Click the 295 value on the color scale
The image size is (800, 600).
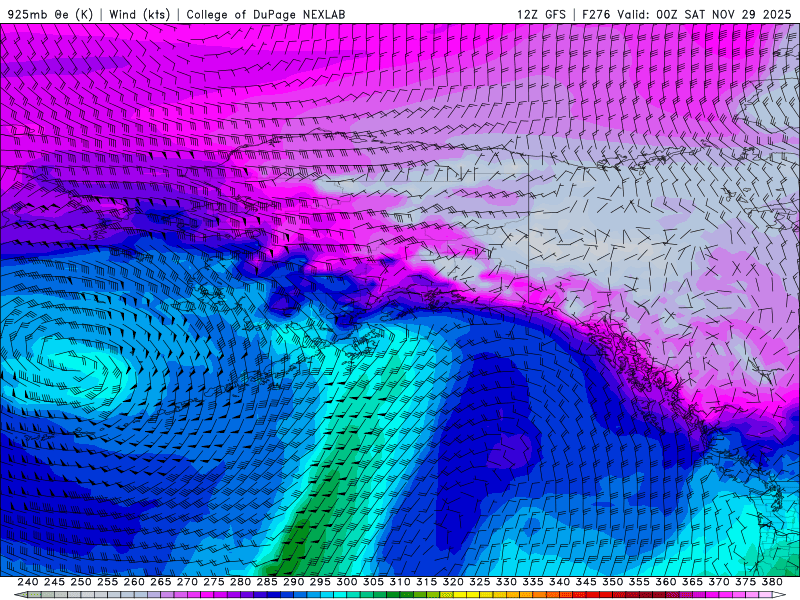[320, 582]
